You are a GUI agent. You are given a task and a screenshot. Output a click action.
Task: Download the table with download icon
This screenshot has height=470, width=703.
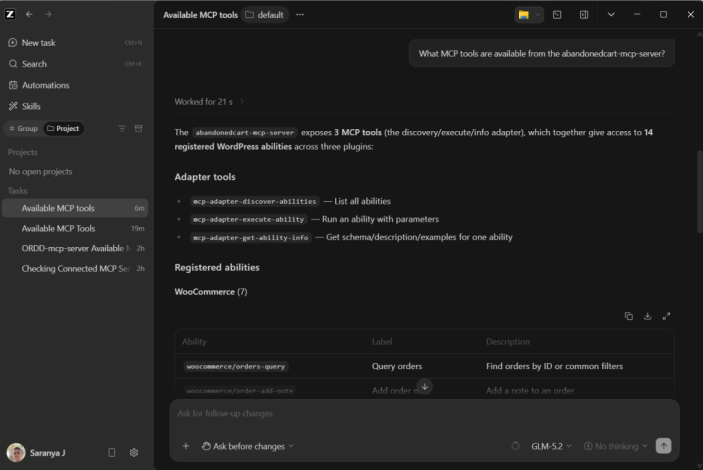pos(647,316)
